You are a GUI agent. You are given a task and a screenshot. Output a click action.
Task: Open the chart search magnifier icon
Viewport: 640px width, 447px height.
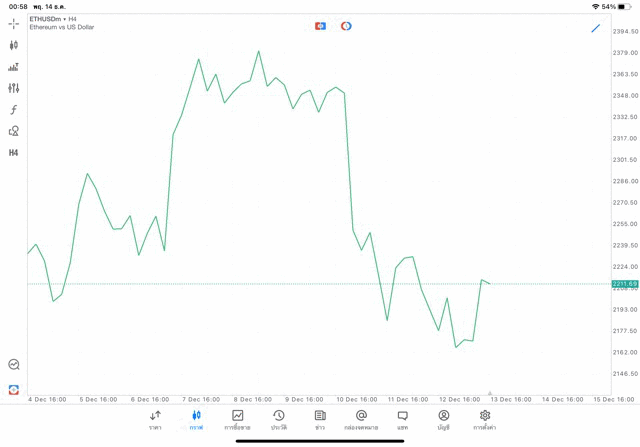coord(13,365)
